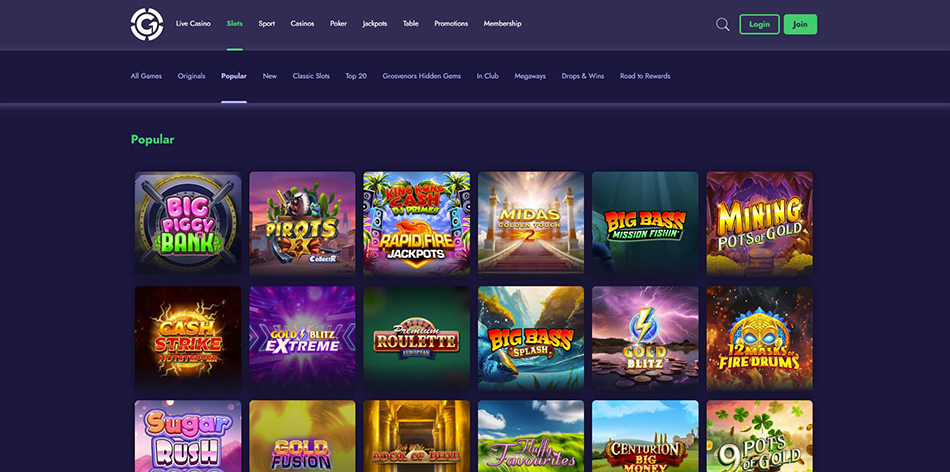Open the Megaways tab
This screenshot has height=472, width=950.
[530, 76]
